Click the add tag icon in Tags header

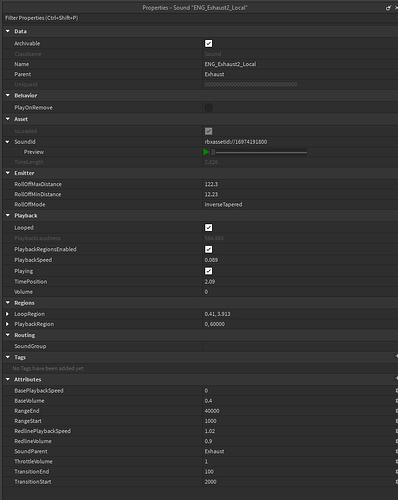pyautogui.click(x=396, y=357)
